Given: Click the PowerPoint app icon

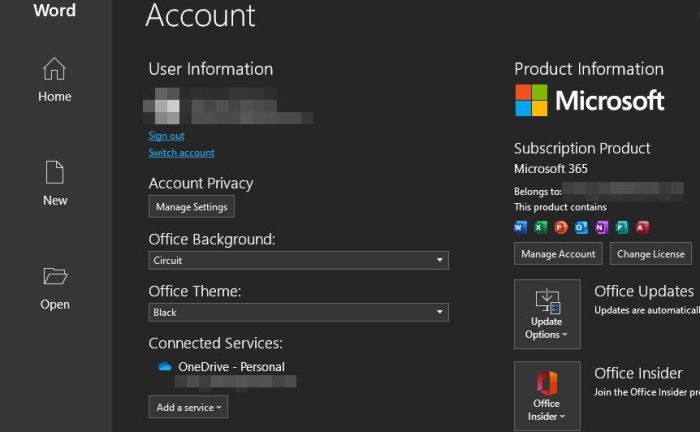Looking at the screenshot, I should (561, 227).
